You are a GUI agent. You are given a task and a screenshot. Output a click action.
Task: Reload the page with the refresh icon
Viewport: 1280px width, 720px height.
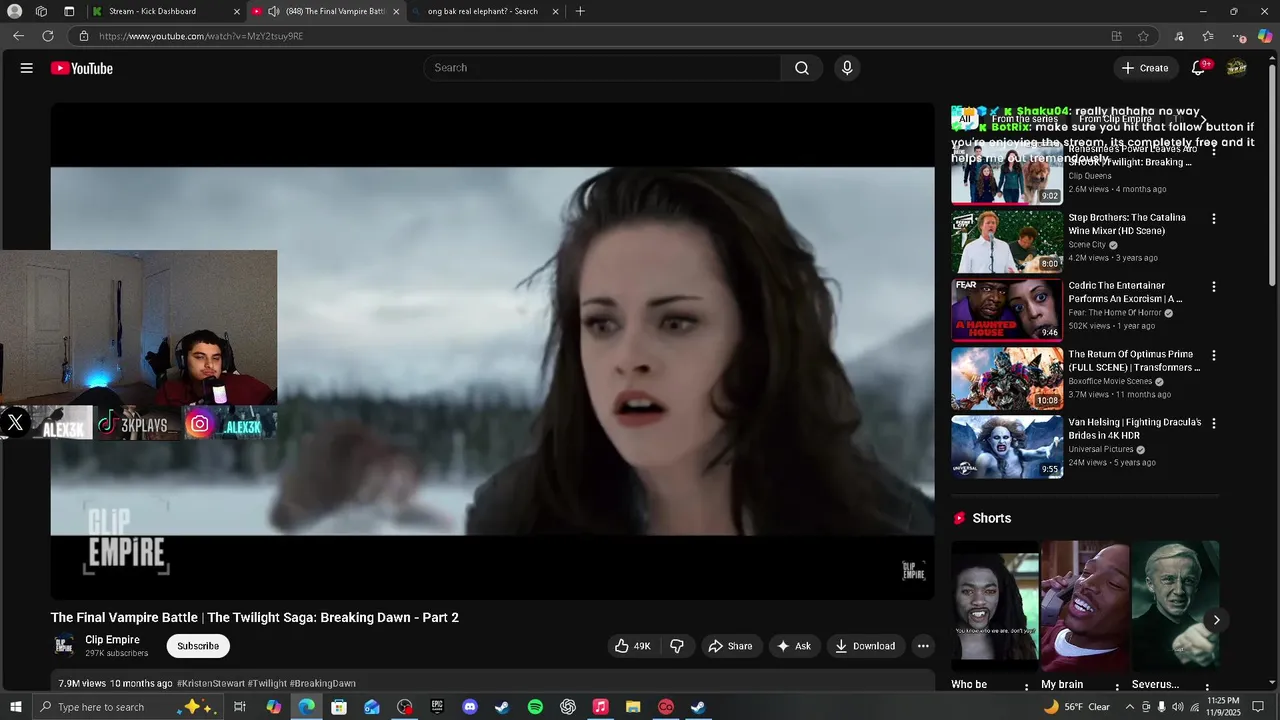pyautogui.click(x=47, y=36)
